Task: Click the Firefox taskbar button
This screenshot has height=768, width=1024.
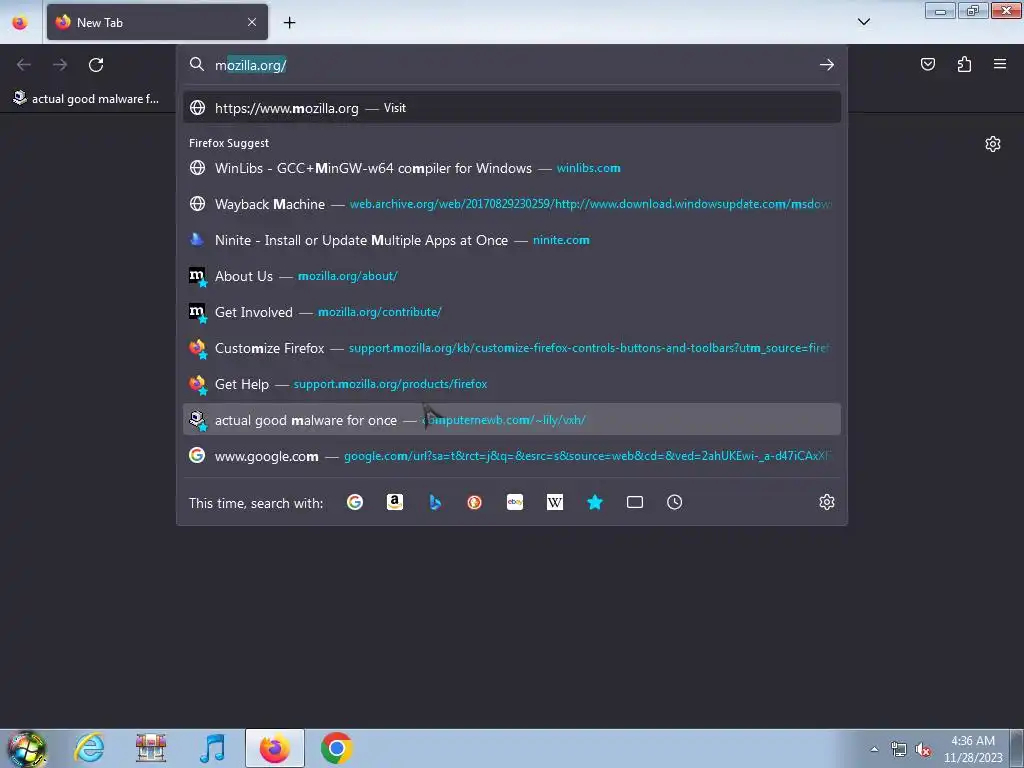Action: [275, 748]
